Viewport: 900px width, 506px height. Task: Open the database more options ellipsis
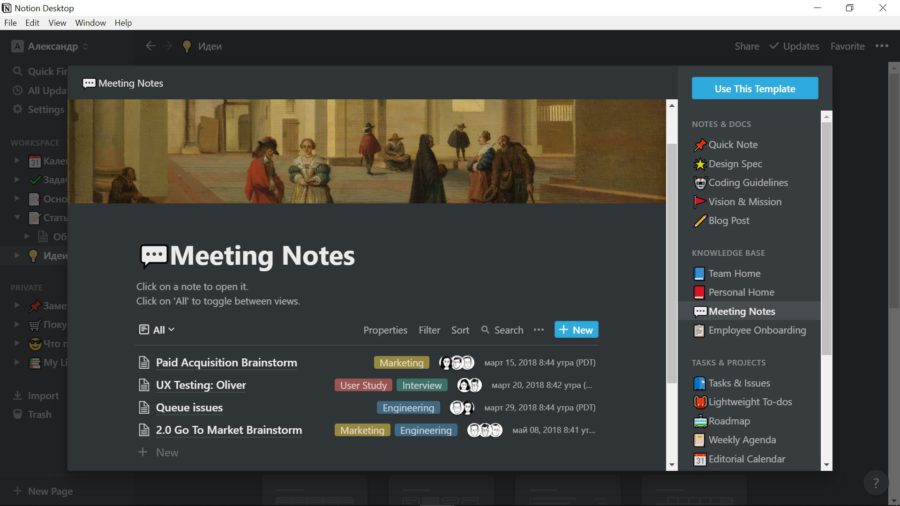[538, 330]
